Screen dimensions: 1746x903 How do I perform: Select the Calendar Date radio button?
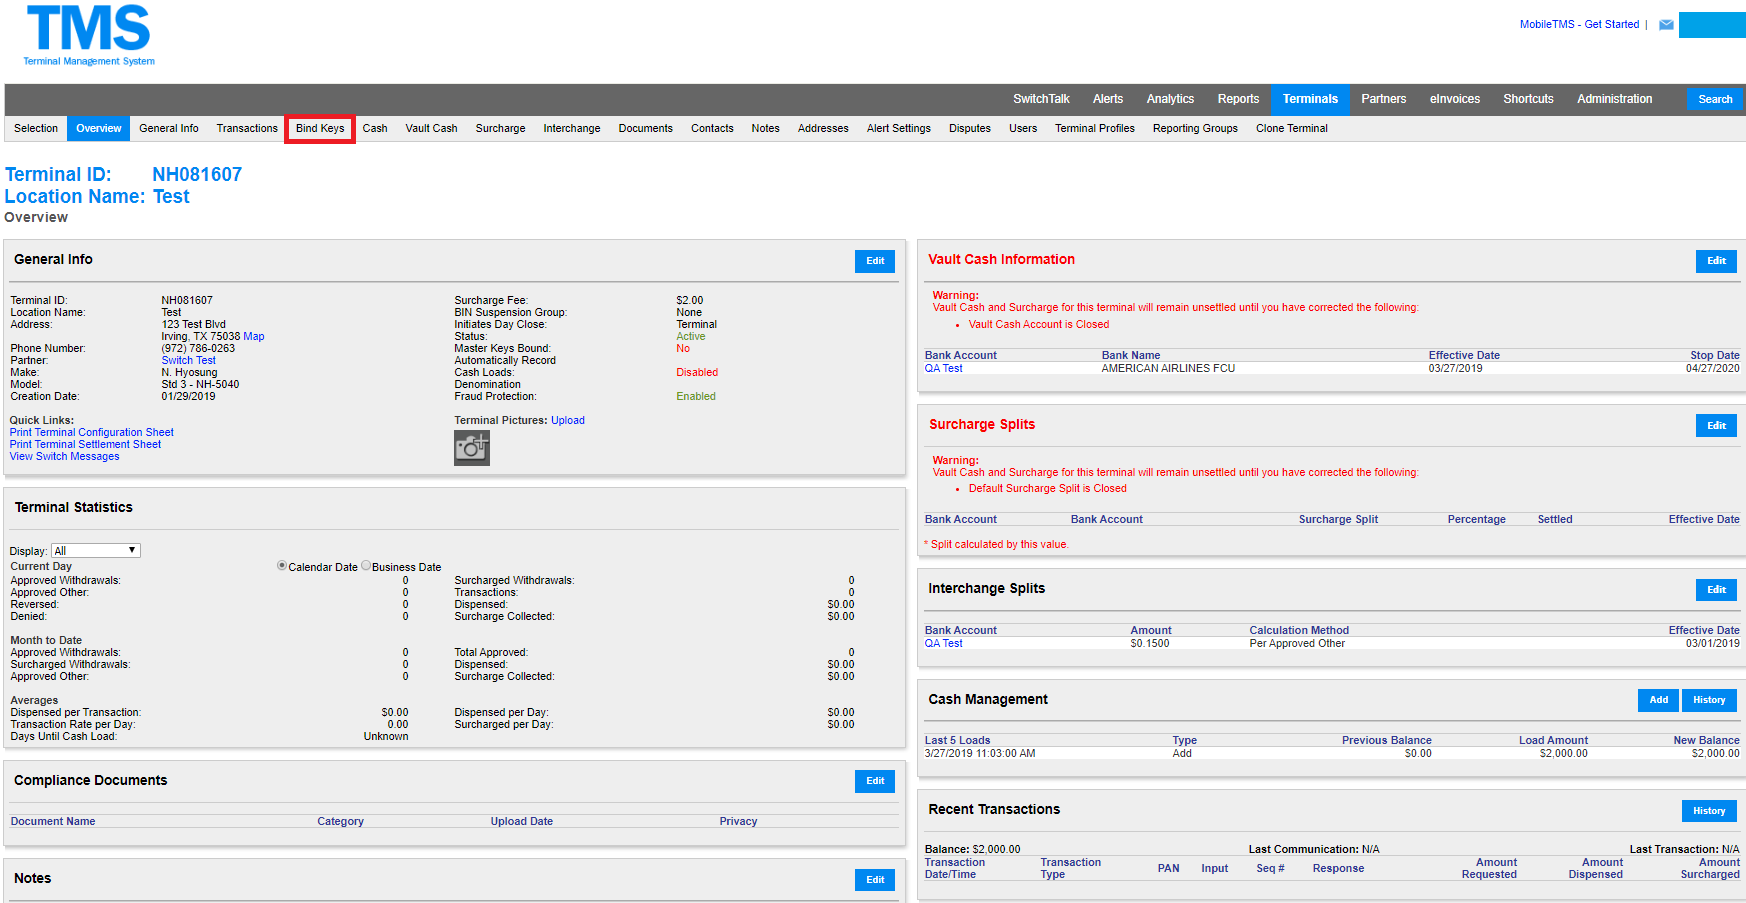[x=282, y=566]
